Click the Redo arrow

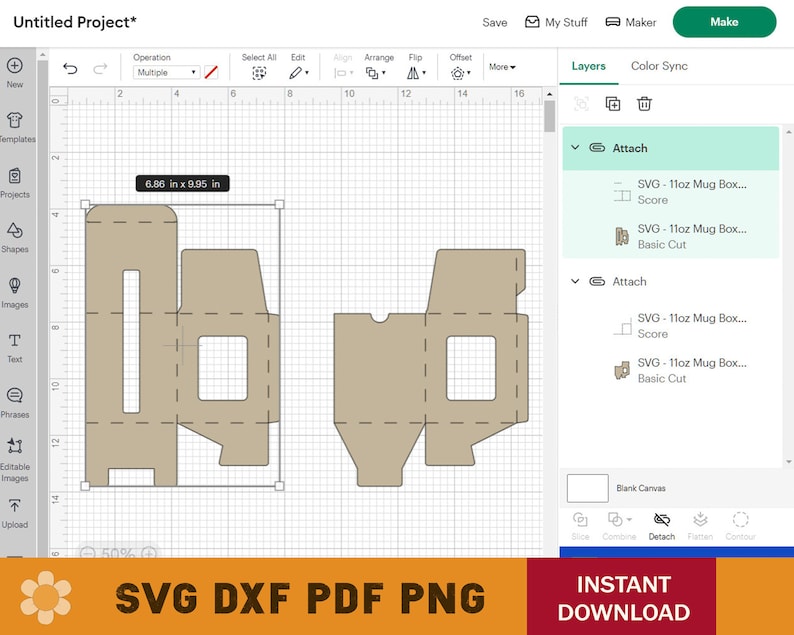click(100, 68)
